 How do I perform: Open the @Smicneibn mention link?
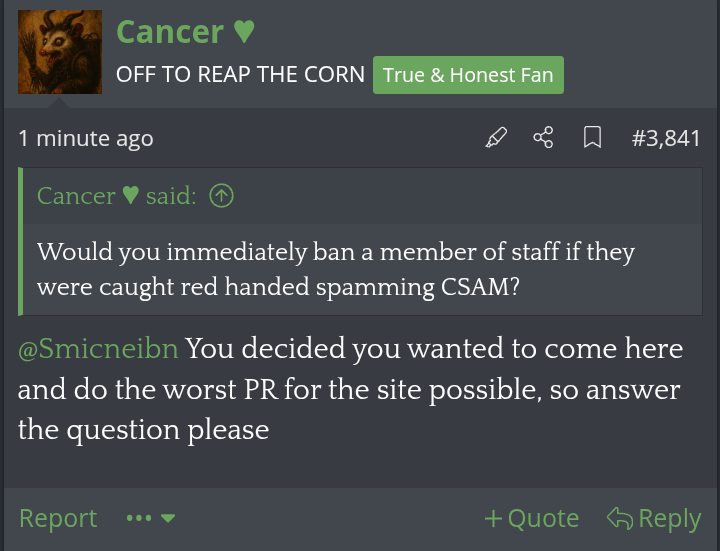[98, 350]
